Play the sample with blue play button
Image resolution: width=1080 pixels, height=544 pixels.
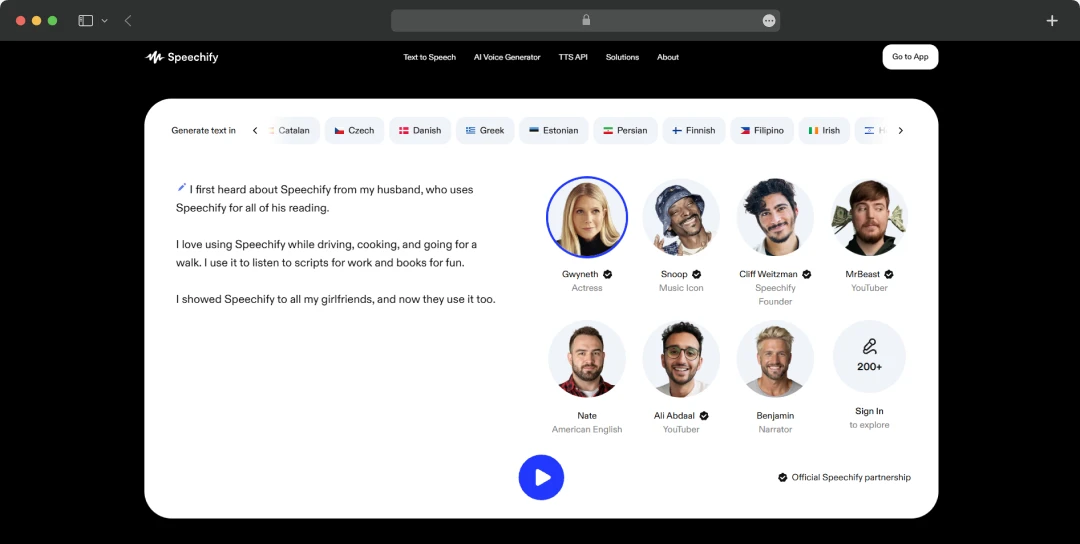pyautogui.click(x=541, y=477)
